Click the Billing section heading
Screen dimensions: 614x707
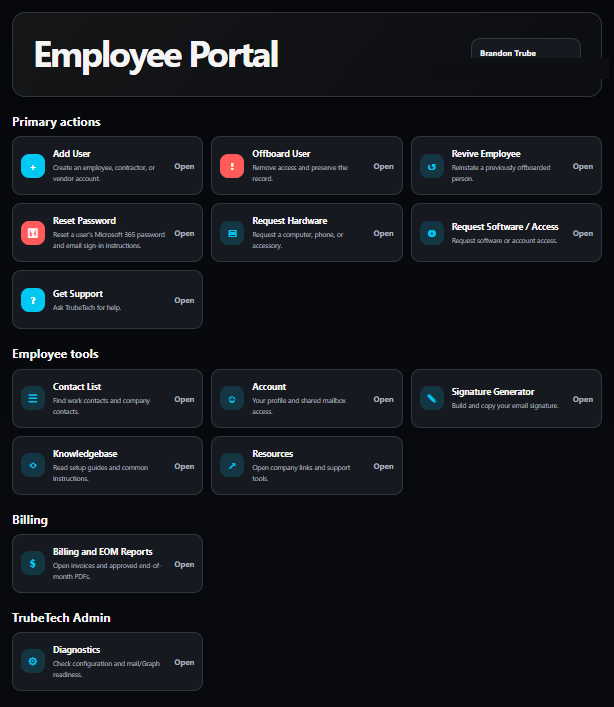coord(30,520)
